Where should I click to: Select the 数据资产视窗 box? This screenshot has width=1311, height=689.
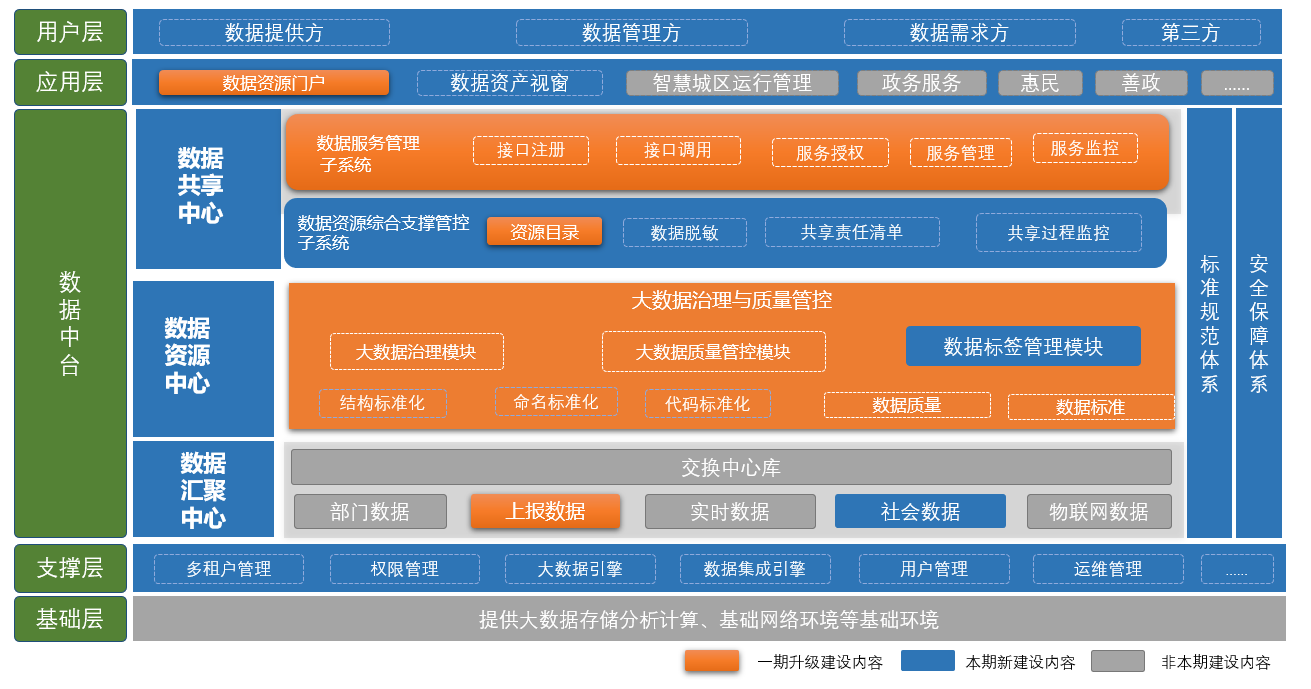509,83
